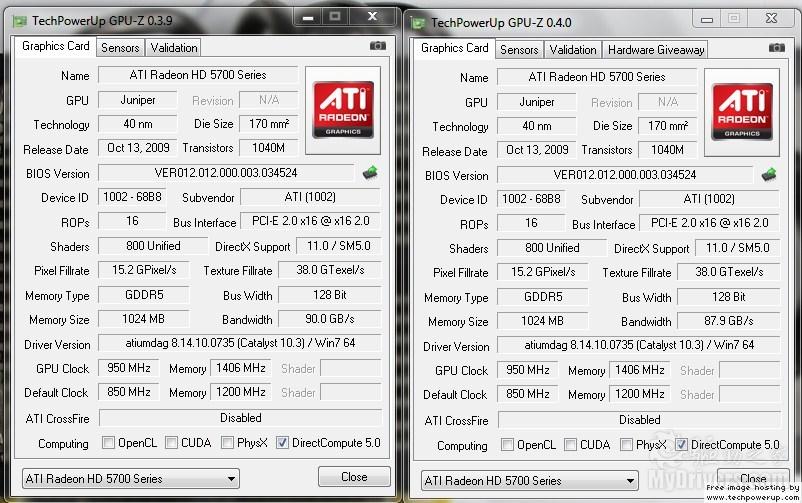Click the Driver Version field in GPU-Z 0.3.9
The width and height of the screenshot is (802, 503).
(240, 343)
